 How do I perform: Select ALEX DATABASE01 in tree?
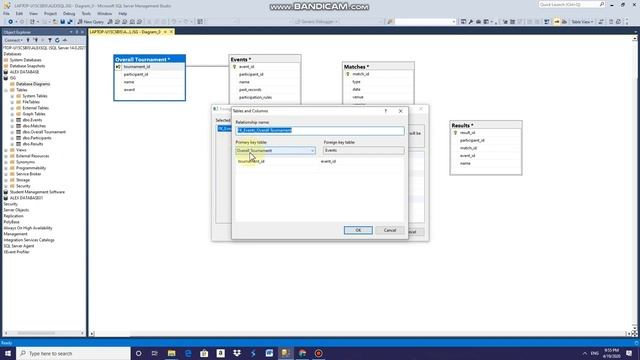point(26,198)
